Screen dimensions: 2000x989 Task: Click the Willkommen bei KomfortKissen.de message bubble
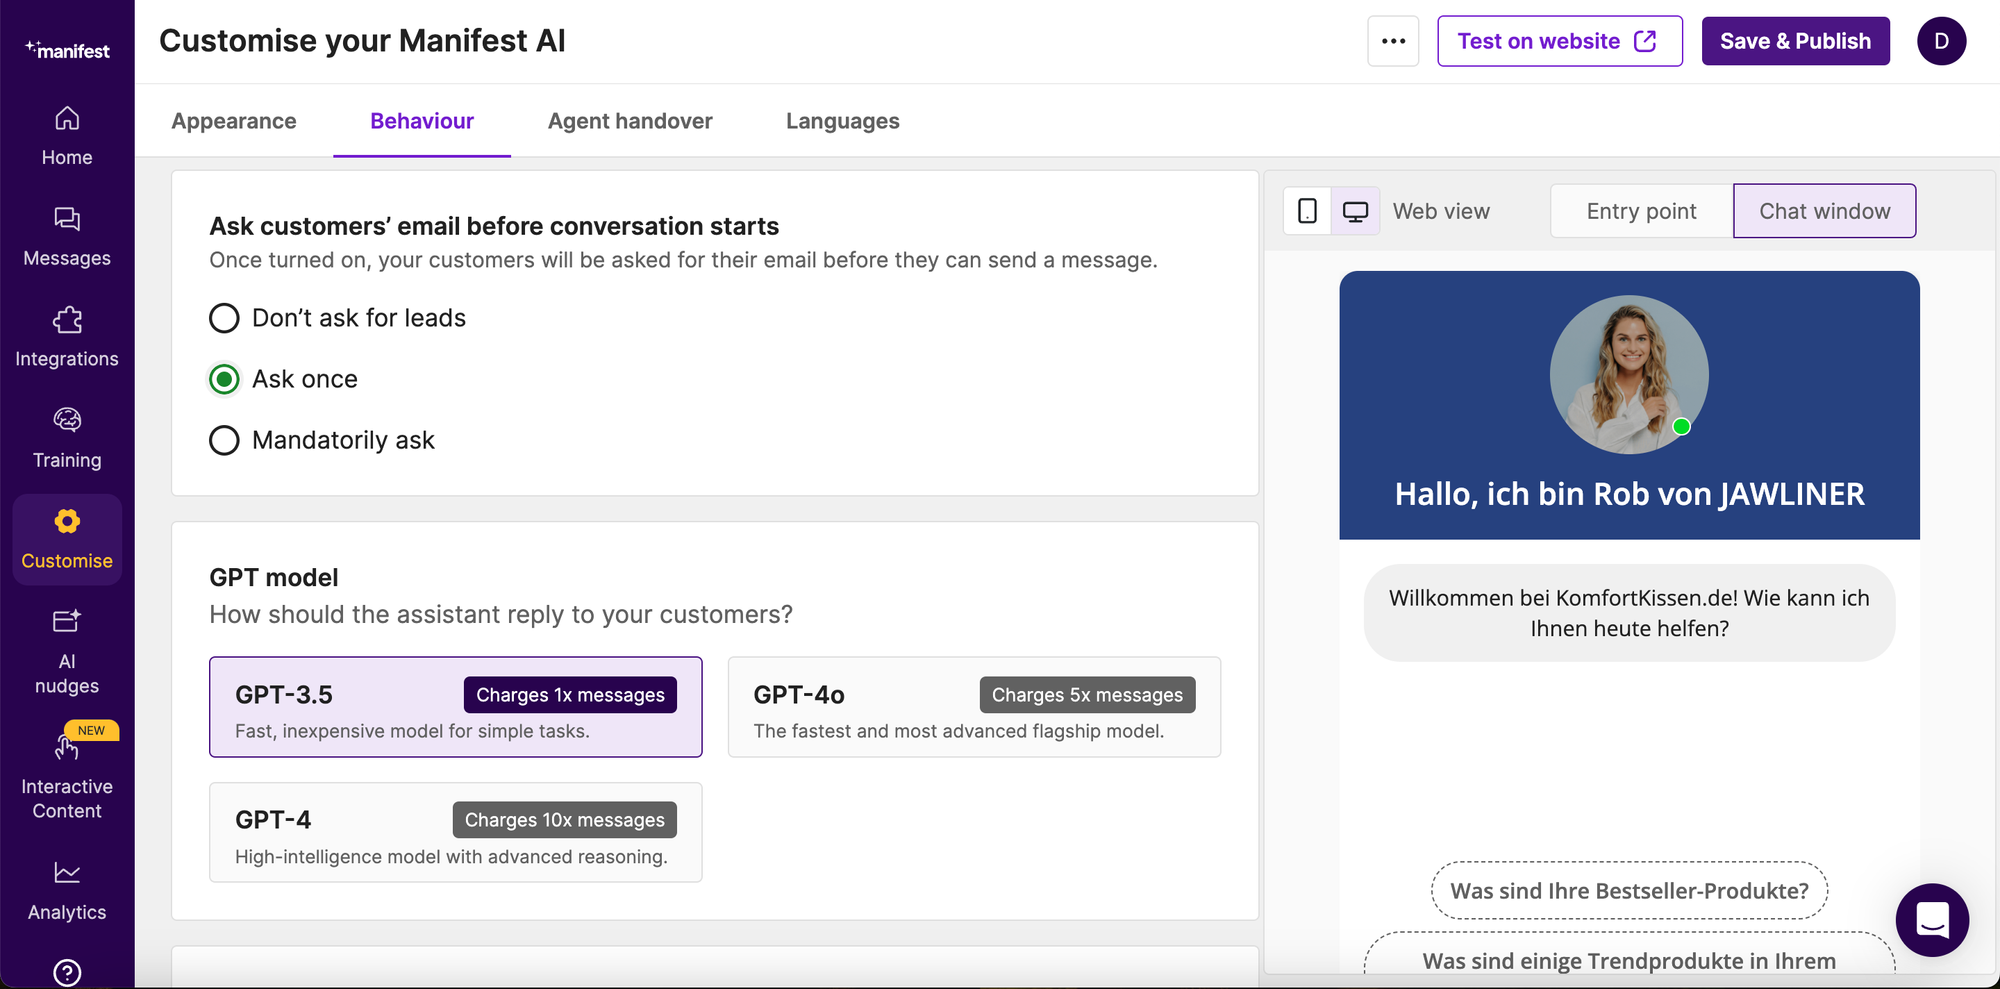(x=1630, y=613)
